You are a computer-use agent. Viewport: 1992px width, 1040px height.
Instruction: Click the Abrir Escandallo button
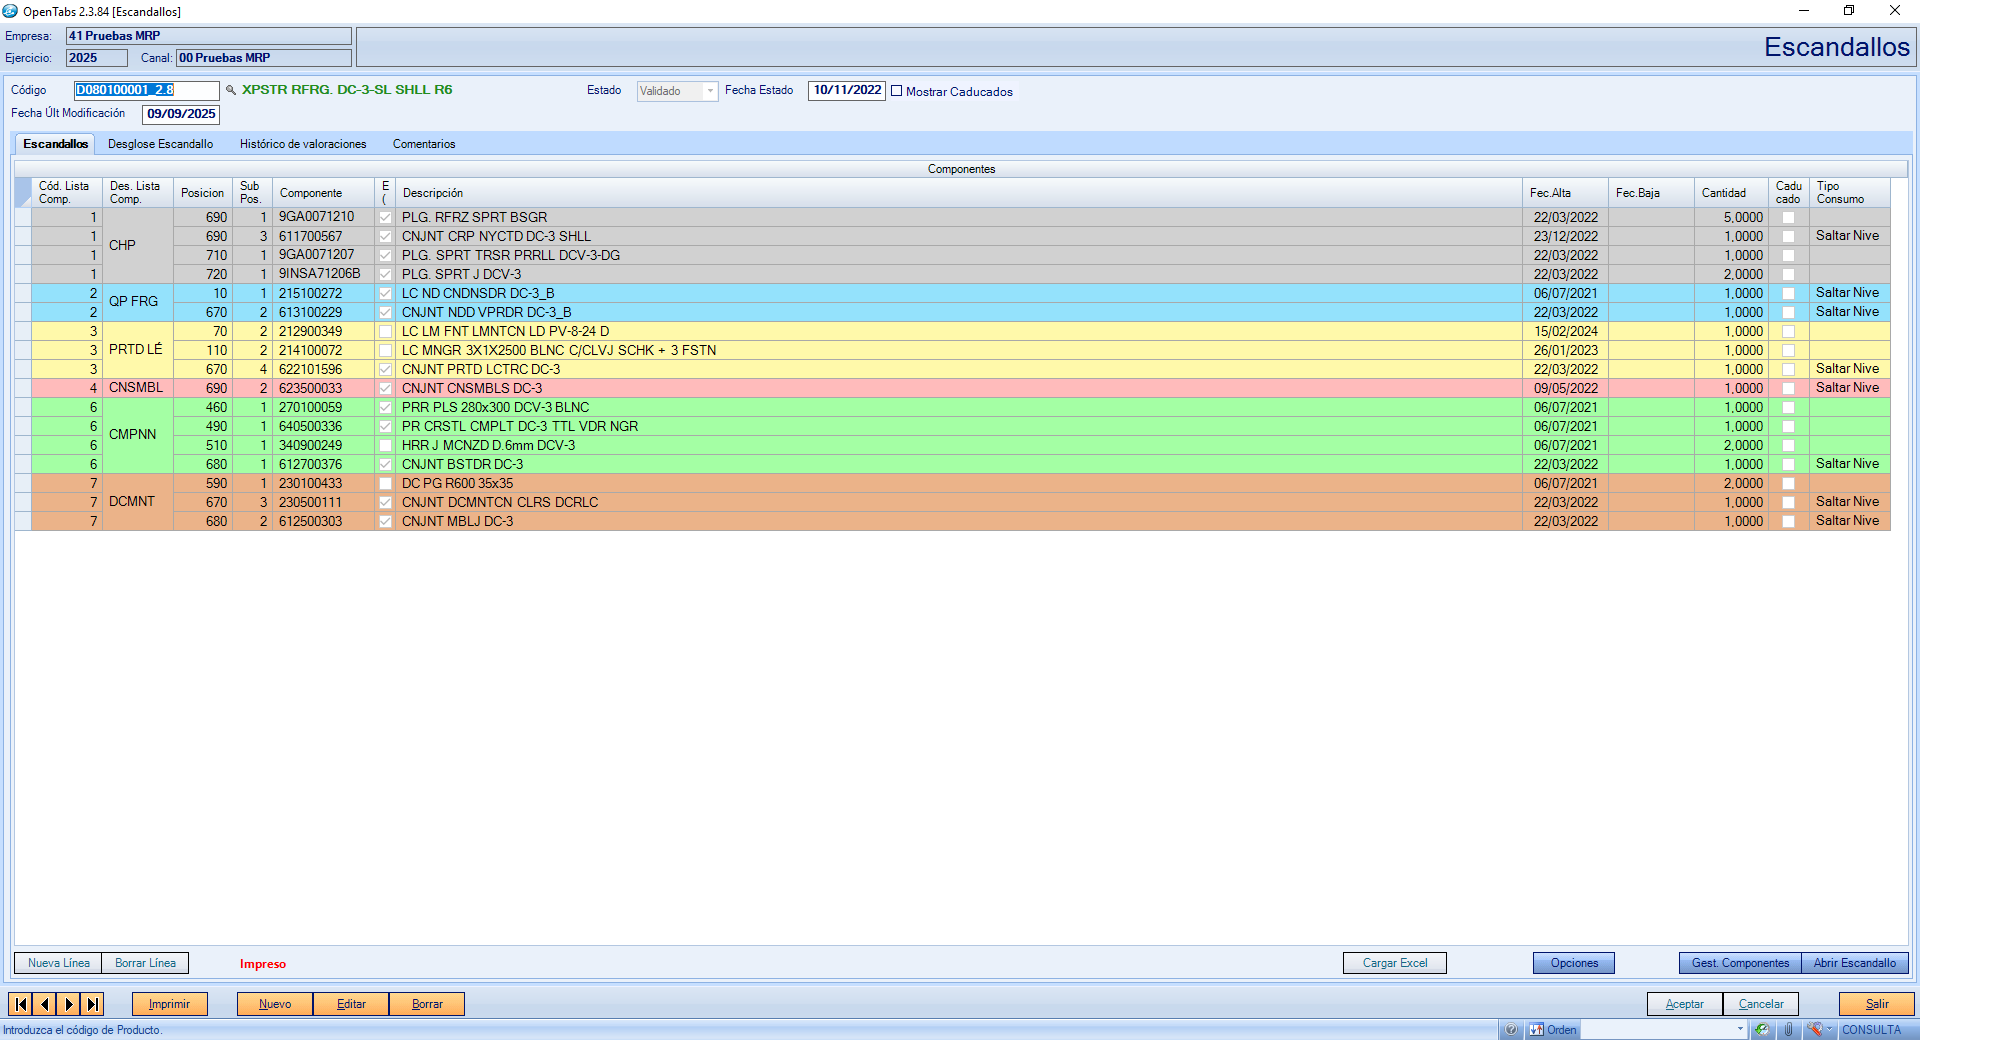pos(1854,963)
